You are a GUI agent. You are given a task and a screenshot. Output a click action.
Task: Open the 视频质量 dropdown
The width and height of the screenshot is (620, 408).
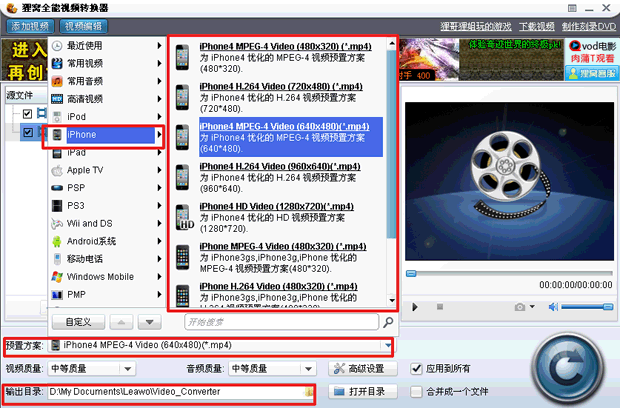(x=92, y=369)
